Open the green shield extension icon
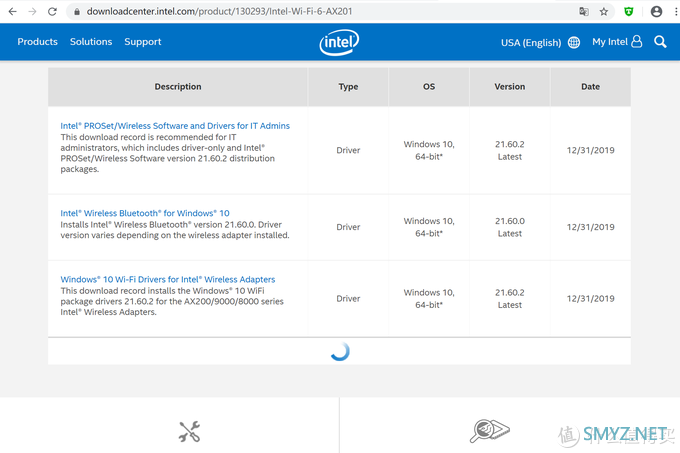 tap(628, 12)
